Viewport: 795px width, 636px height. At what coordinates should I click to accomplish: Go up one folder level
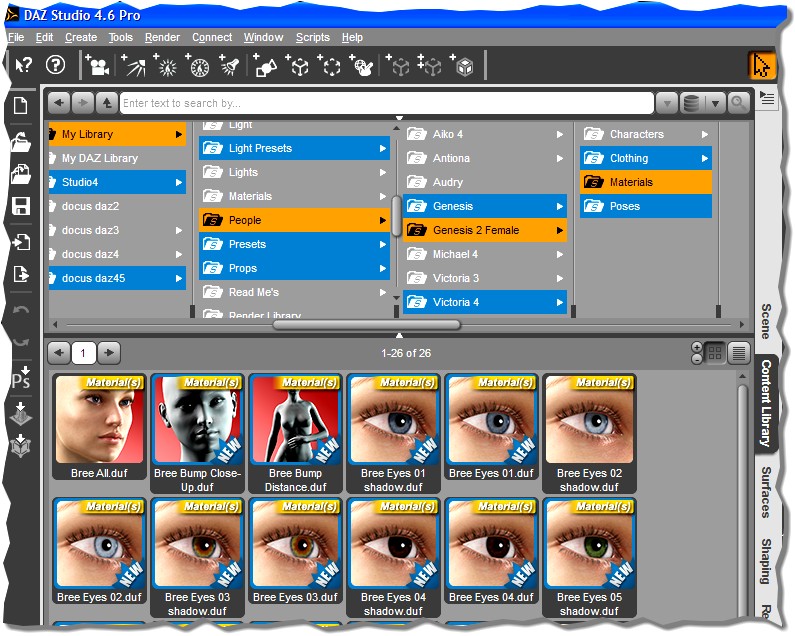pyautogui.click(x=106, y=103)
